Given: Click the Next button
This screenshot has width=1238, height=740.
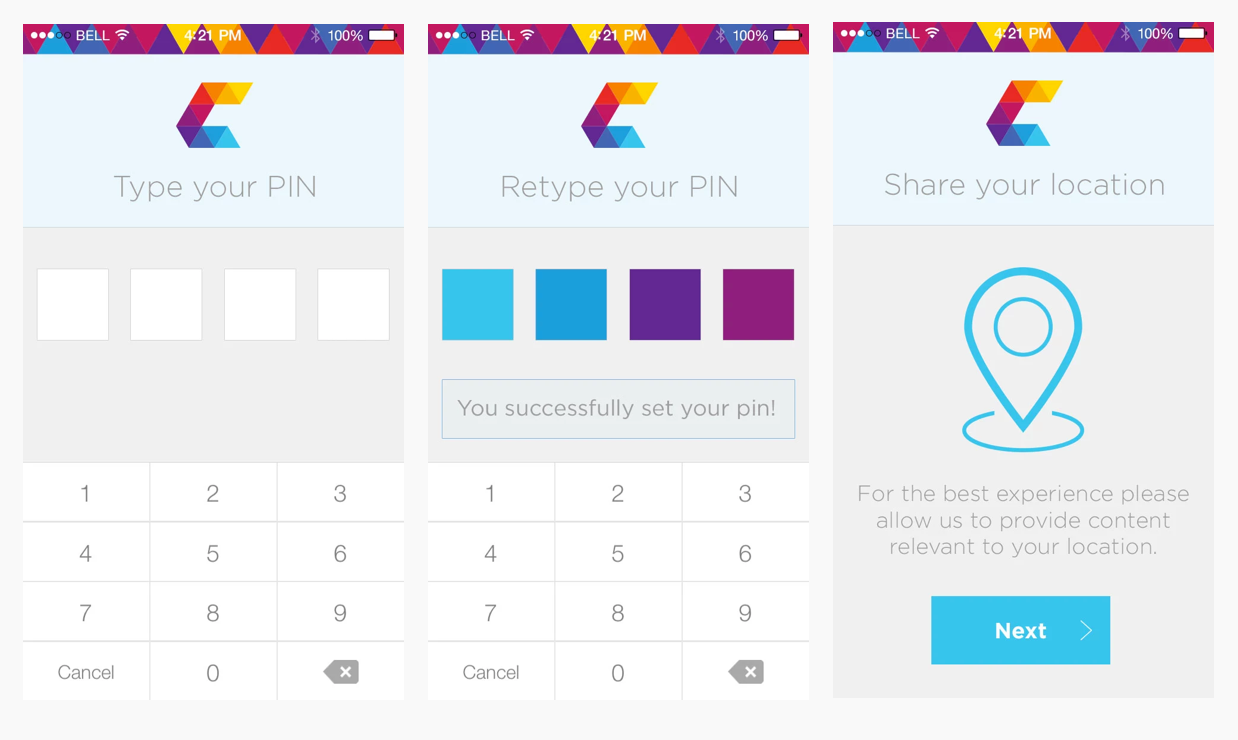Looking at the screenshot, I should point(1020,630).
